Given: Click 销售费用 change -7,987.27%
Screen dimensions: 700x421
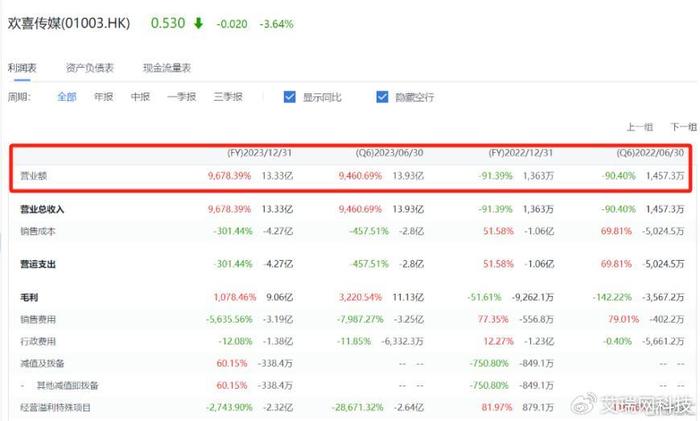Looking at the screenshot, I should point(360,319).
